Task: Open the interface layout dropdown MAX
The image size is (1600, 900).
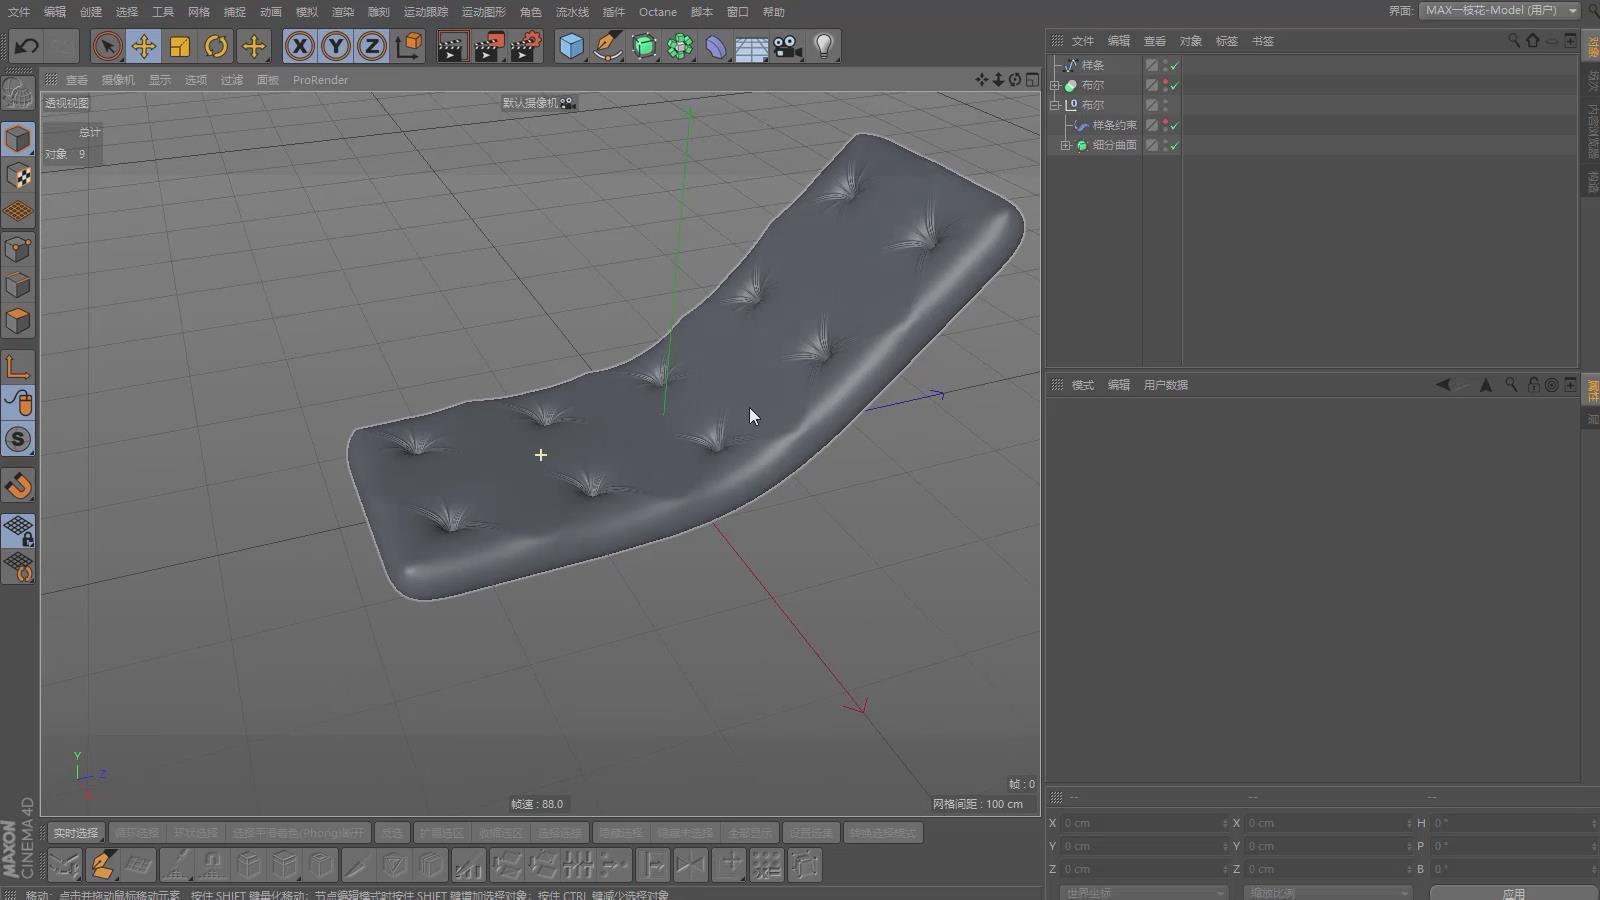Action: click(x=1499, y=10)
